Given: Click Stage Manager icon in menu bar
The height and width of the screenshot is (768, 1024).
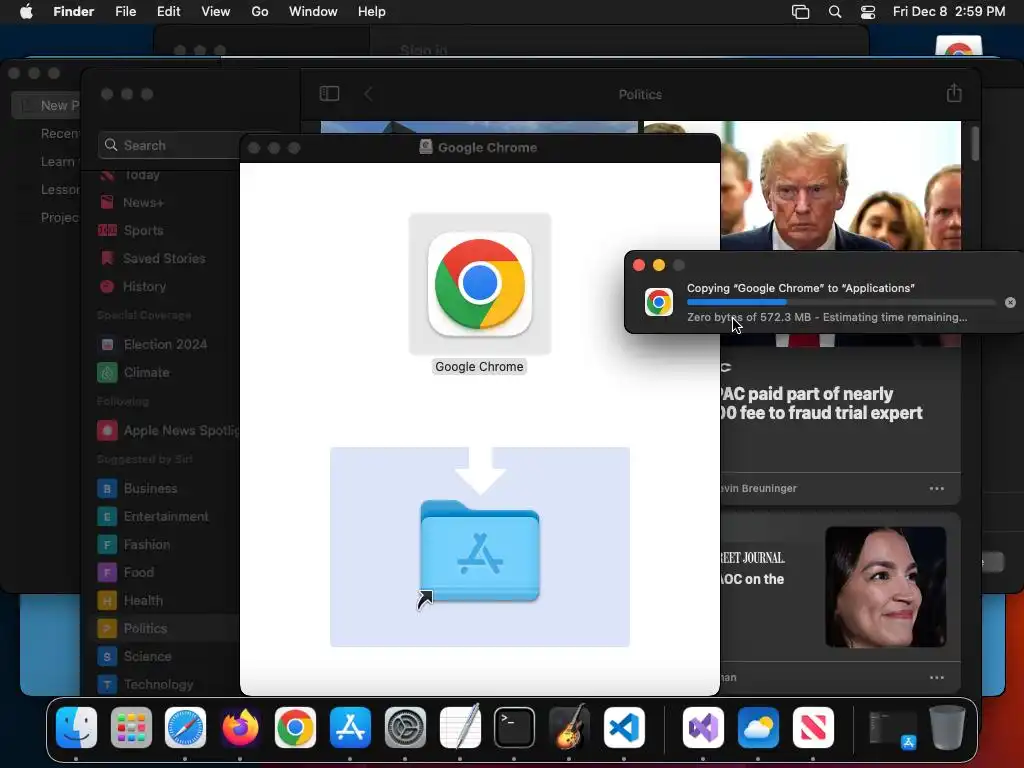Looking at the screenshot, I should coord(800,12).
